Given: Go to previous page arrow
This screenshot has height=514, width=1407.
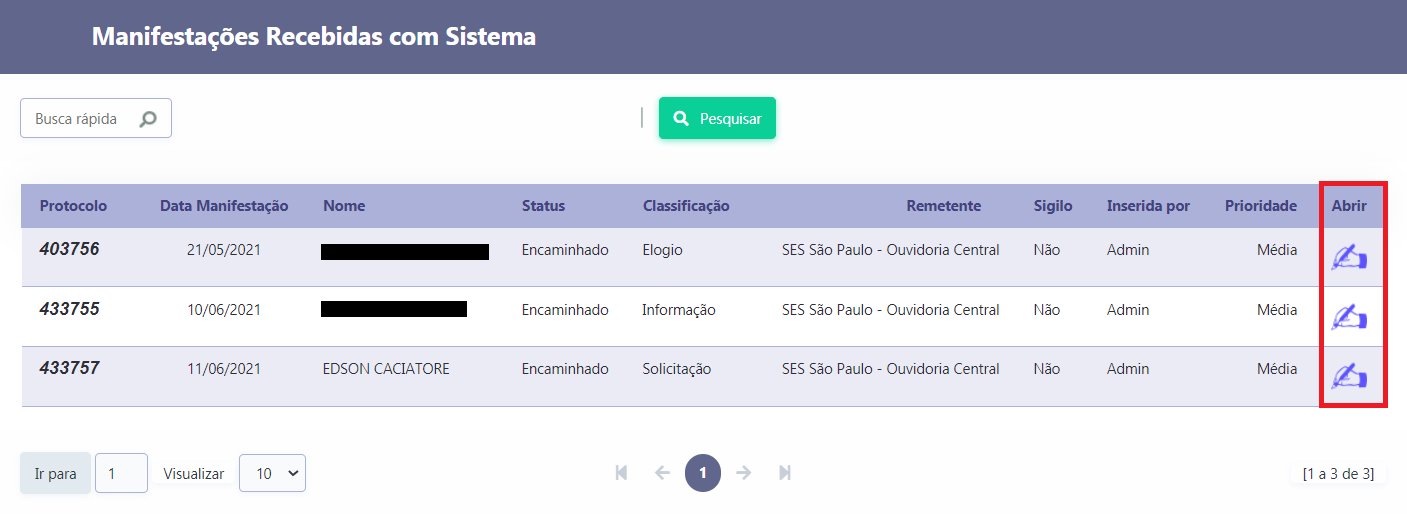Looking at the screenshot, I should tap(662, 473).
